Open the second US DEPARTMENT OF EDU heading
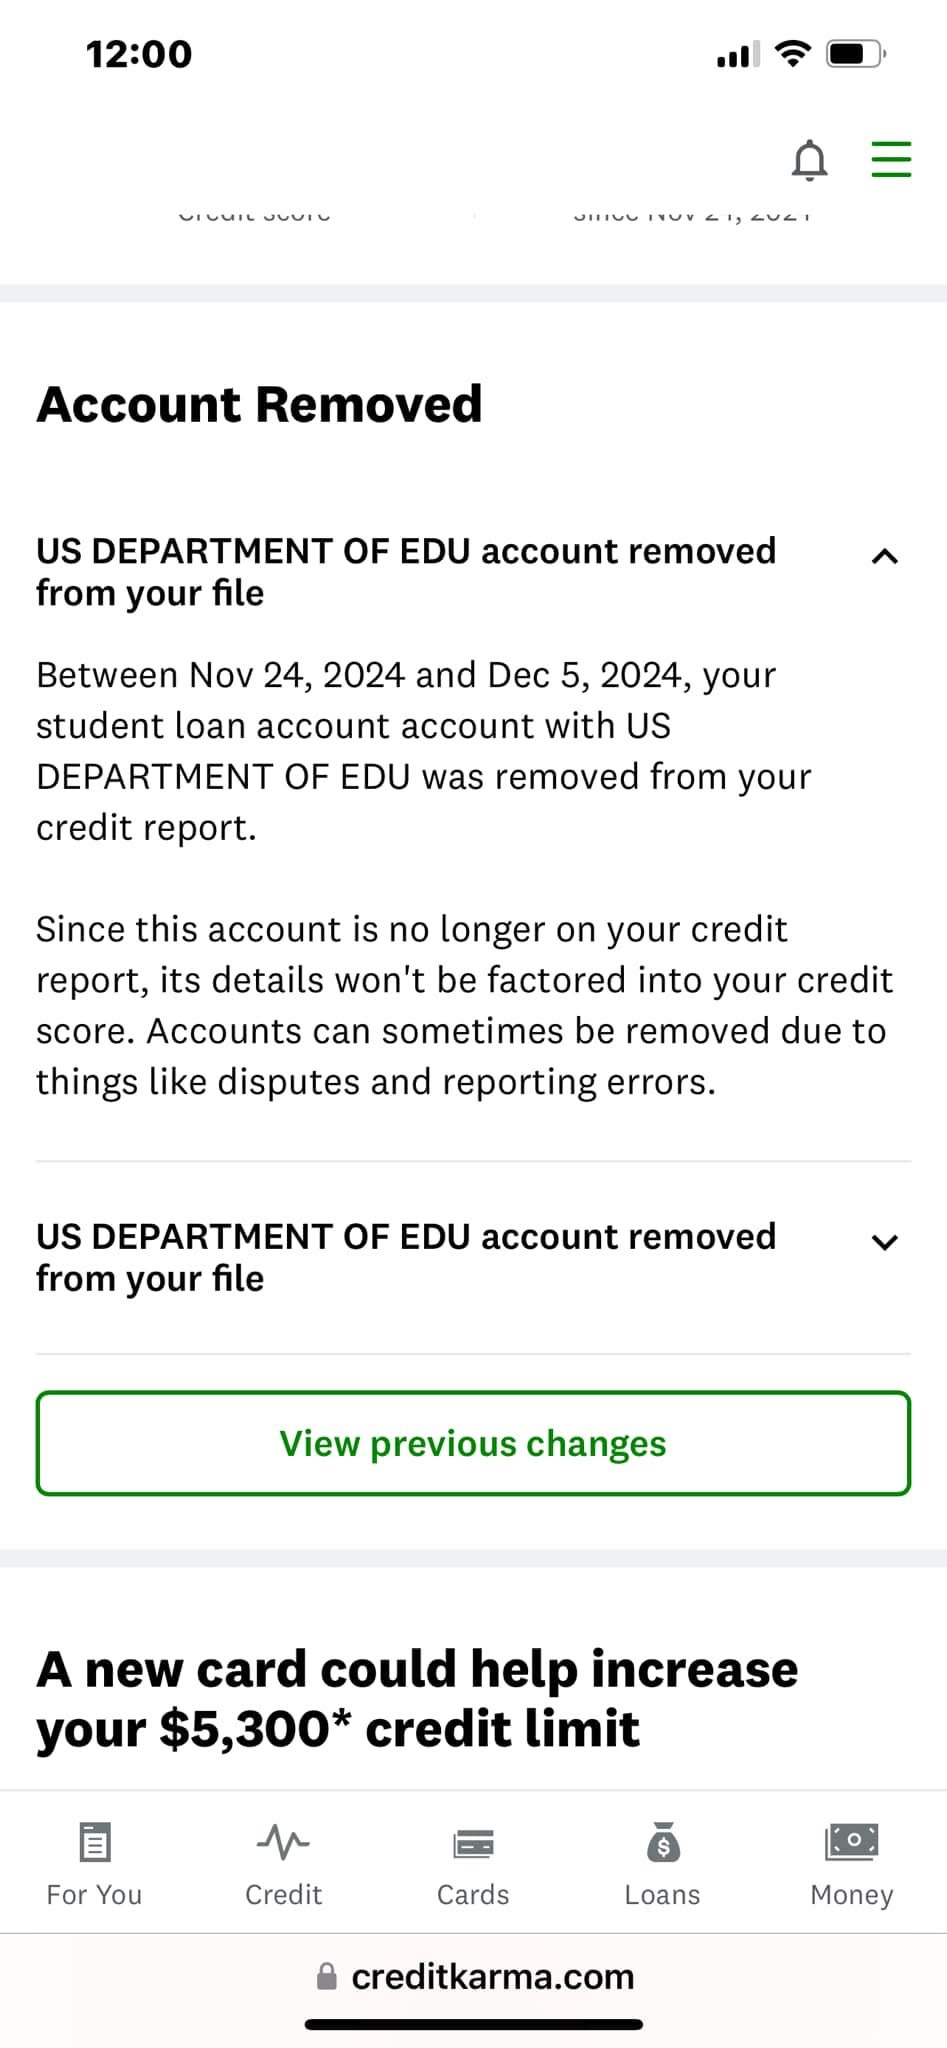Image resolution: width=947 pixels, height=2048 pixels. pyautogui.click(x=406, y=1257)
